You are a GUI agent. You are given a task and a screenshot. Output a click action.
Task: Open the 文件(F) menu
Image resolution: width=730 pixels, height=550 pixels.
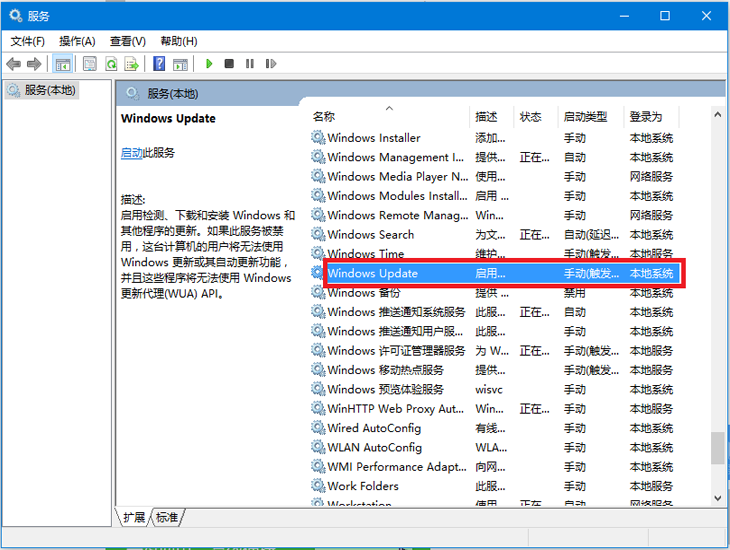[x=27, y=41]
